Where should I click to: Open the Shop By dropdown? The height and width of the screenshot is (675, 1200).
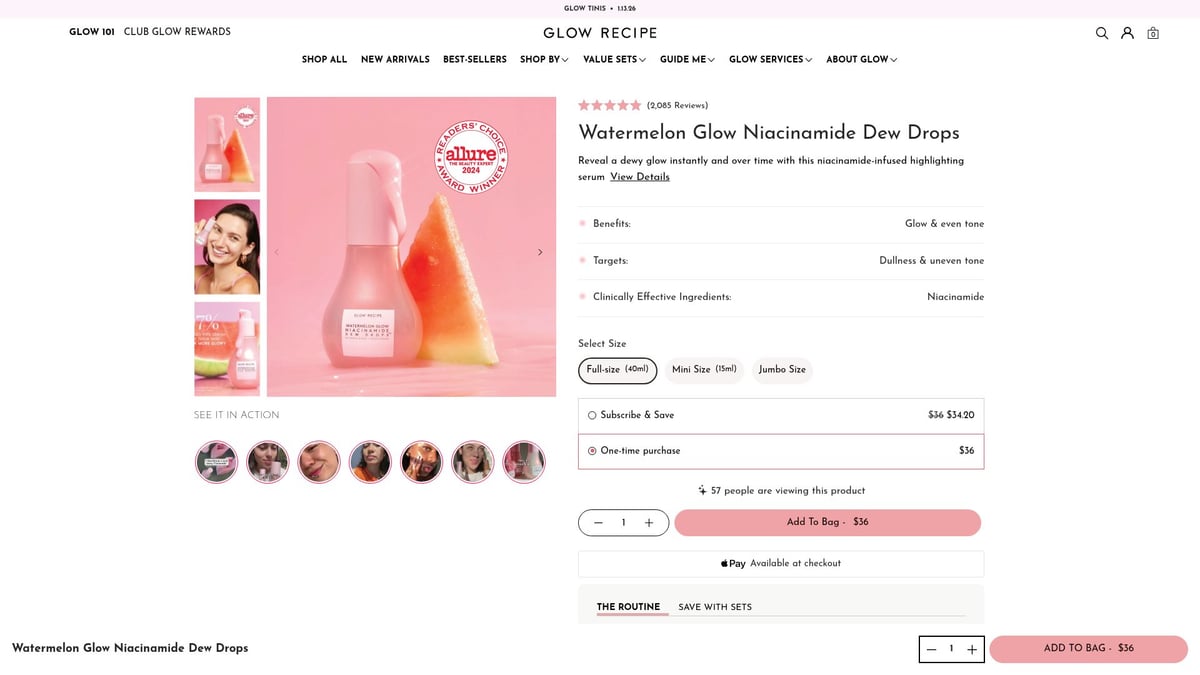click(543, 59)
